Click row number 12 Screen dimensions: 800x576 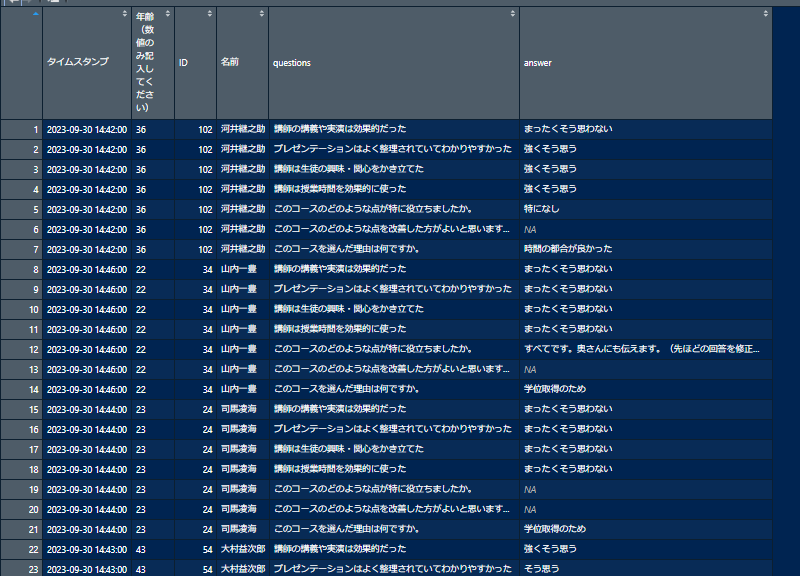coord(34,349)
